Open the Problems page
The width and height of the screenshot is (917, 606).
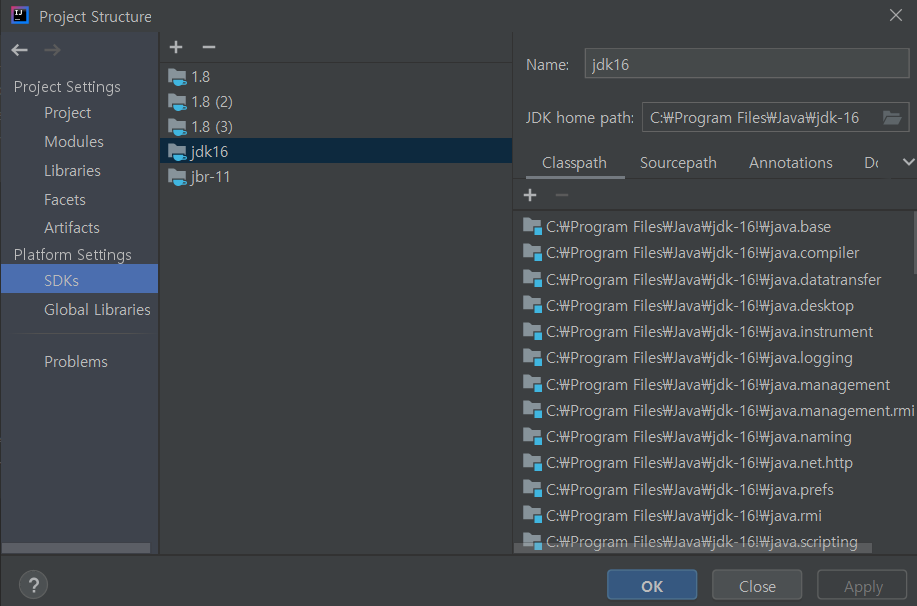(x=76, y=361)
